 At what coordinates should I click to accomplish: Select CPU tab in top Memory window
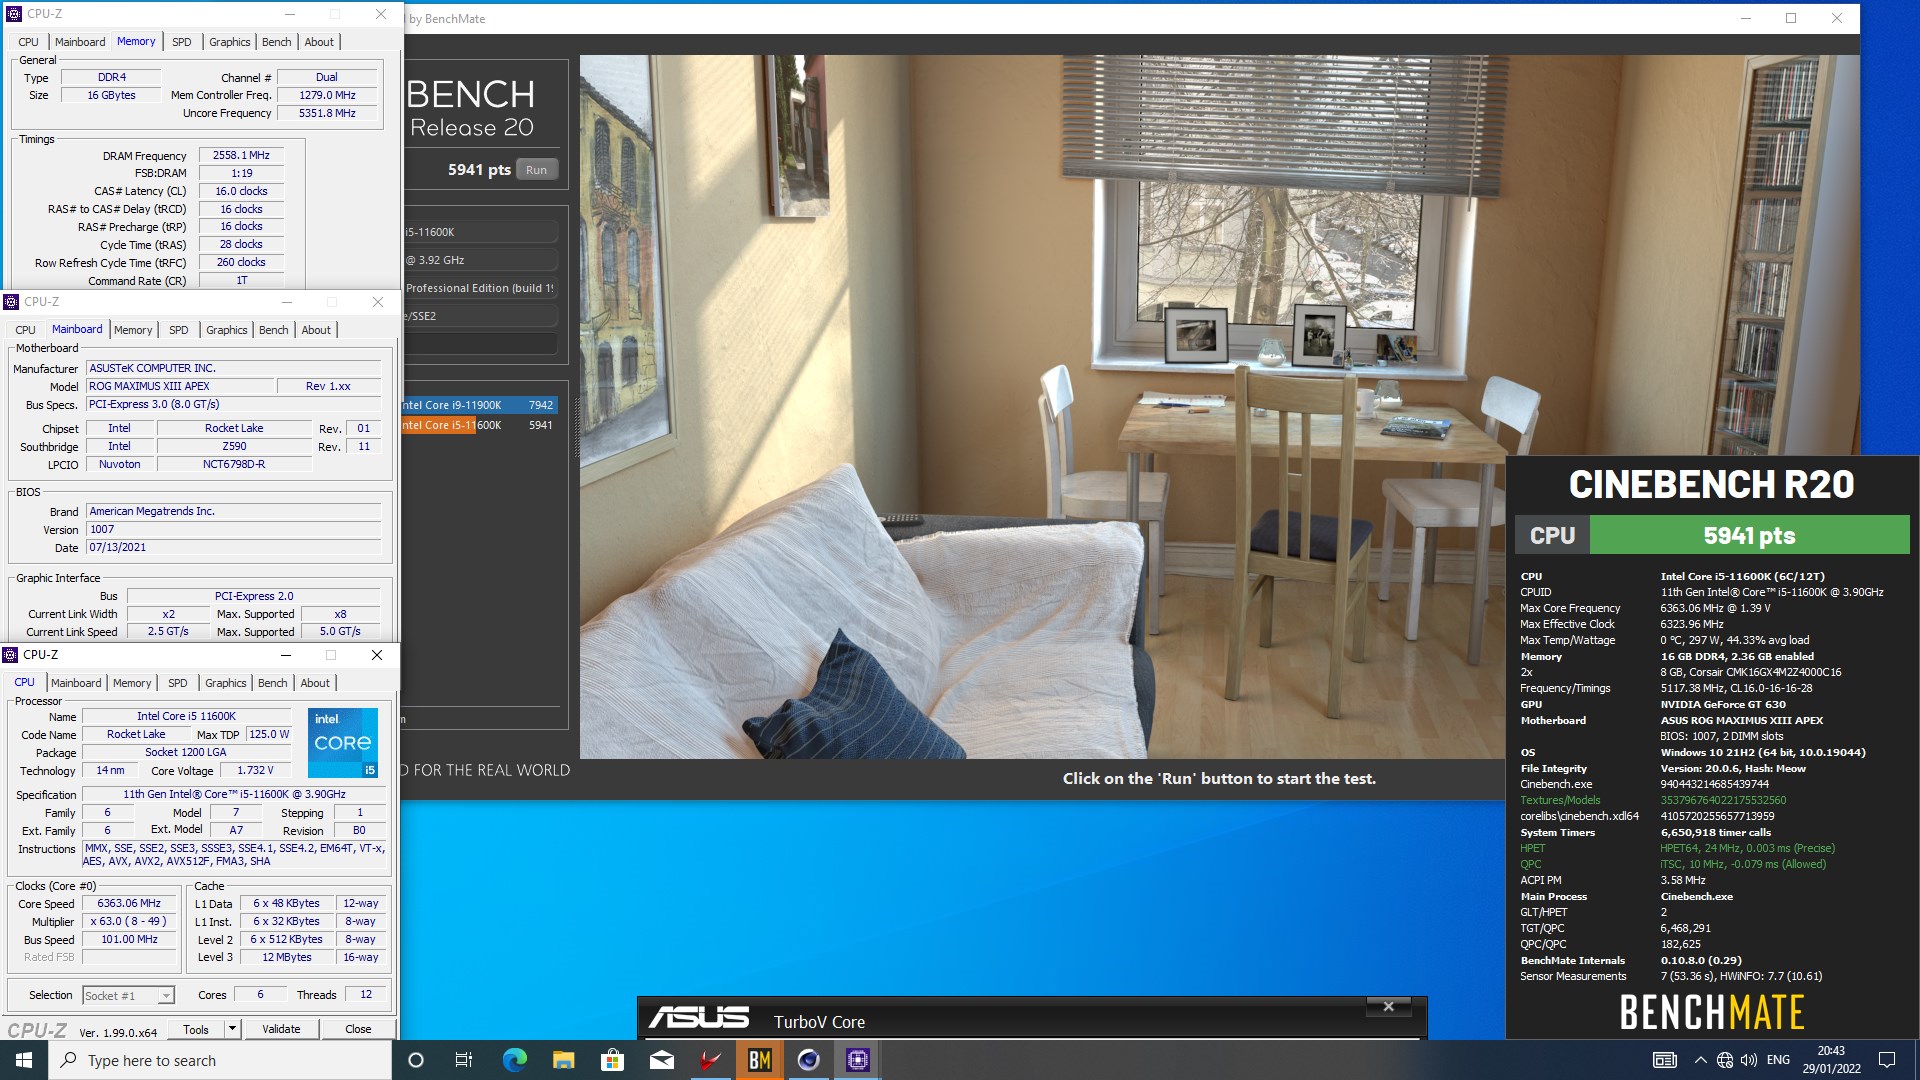pos(28,42)
